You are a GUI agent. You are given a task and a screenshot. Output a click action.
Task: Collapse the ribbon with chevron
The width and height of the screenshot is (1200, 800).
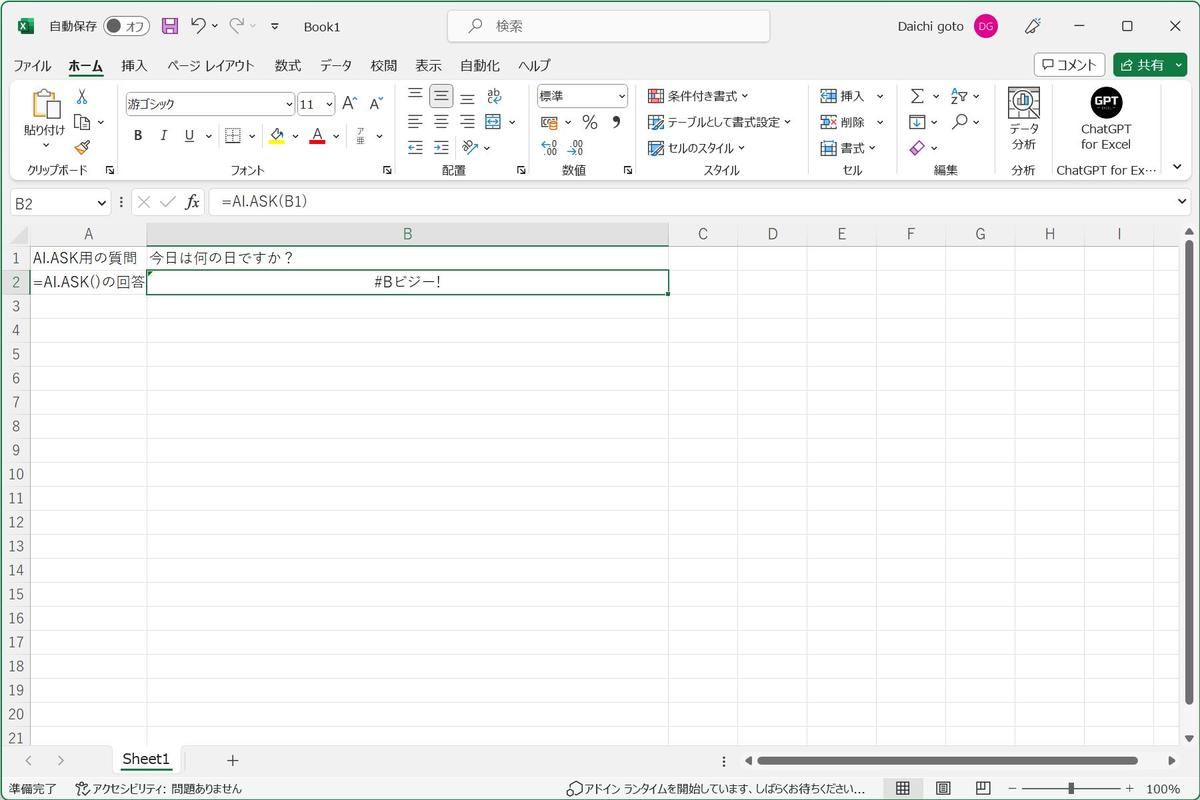pyautogui.click(x=1177, y=167)
